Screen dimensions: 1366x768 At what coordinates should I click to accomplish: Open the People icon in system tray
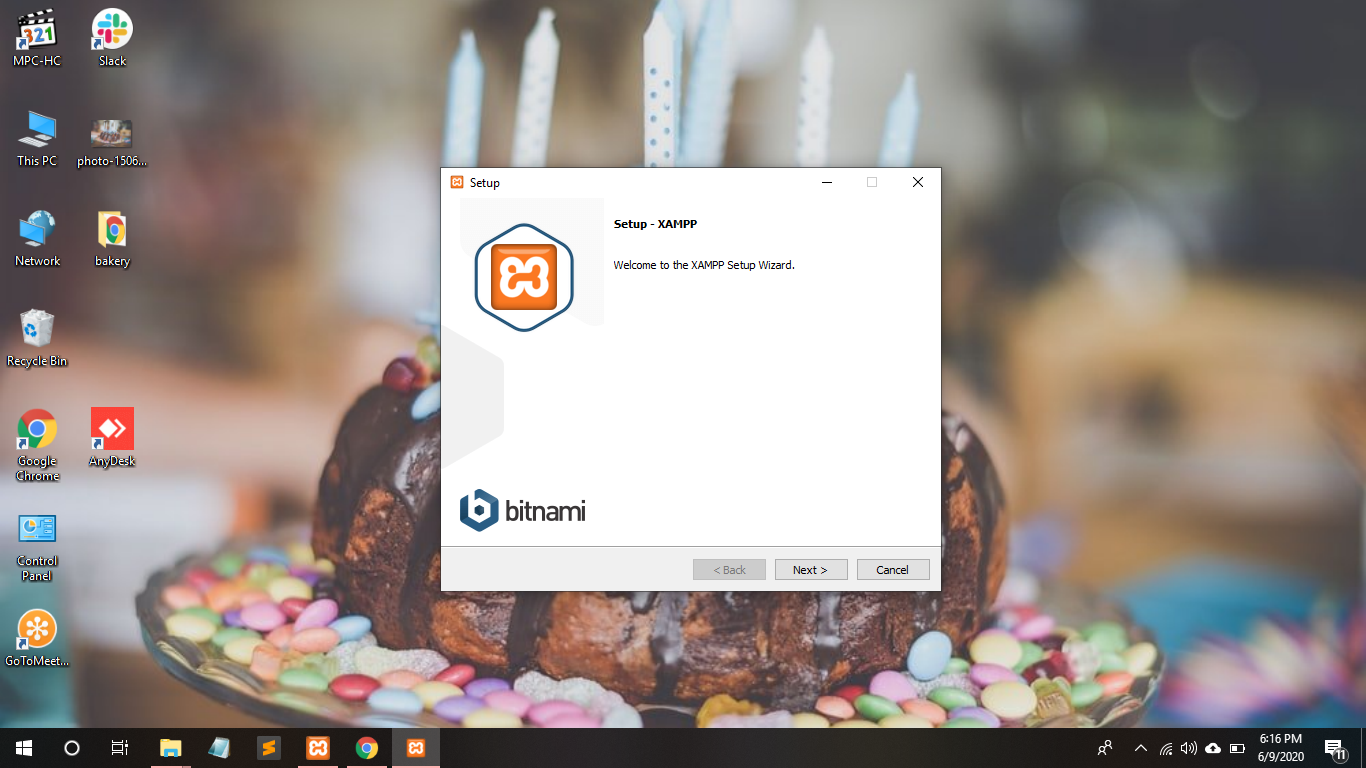[x=1105, y=748]
